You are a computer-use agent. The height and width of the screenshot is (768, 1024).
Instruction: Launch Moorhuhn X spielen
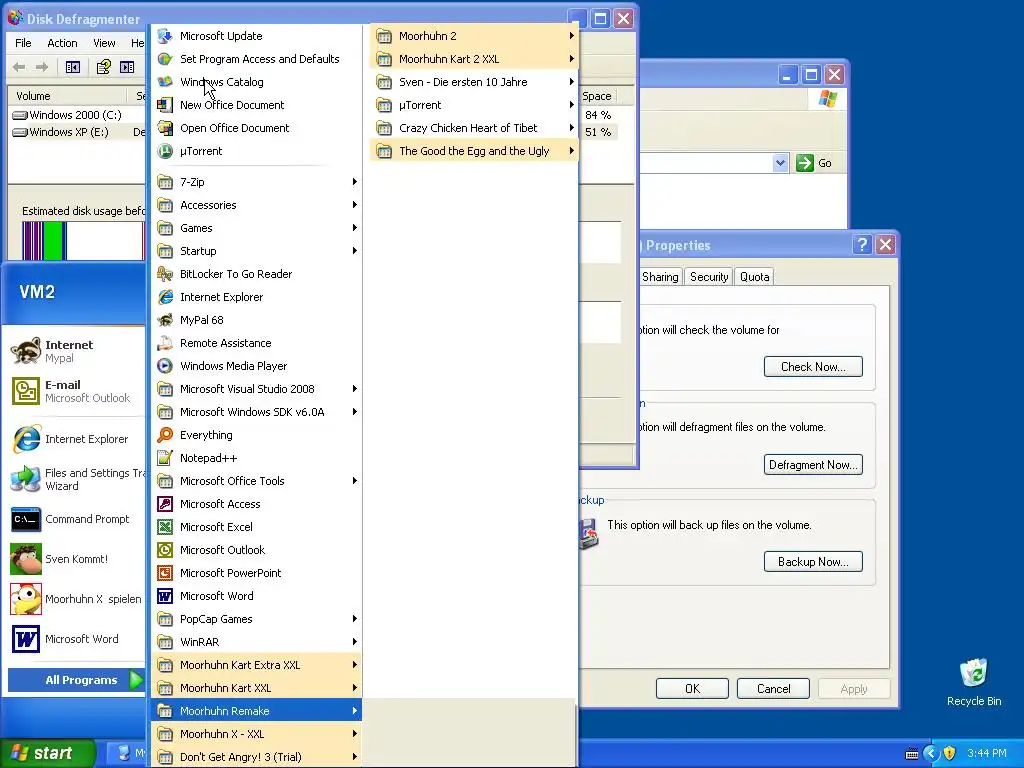tap(76, 599)
